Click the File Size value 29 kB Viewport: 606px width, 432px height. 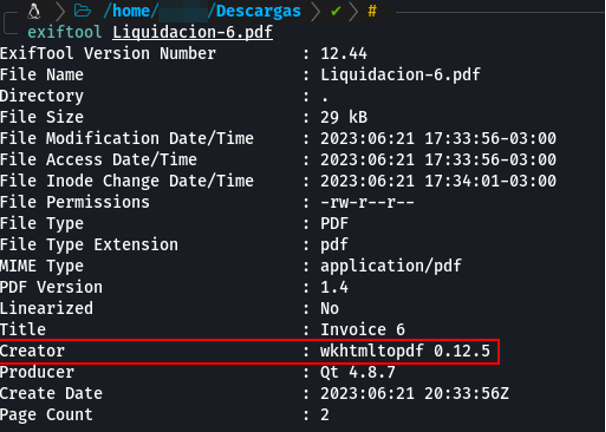345,117
